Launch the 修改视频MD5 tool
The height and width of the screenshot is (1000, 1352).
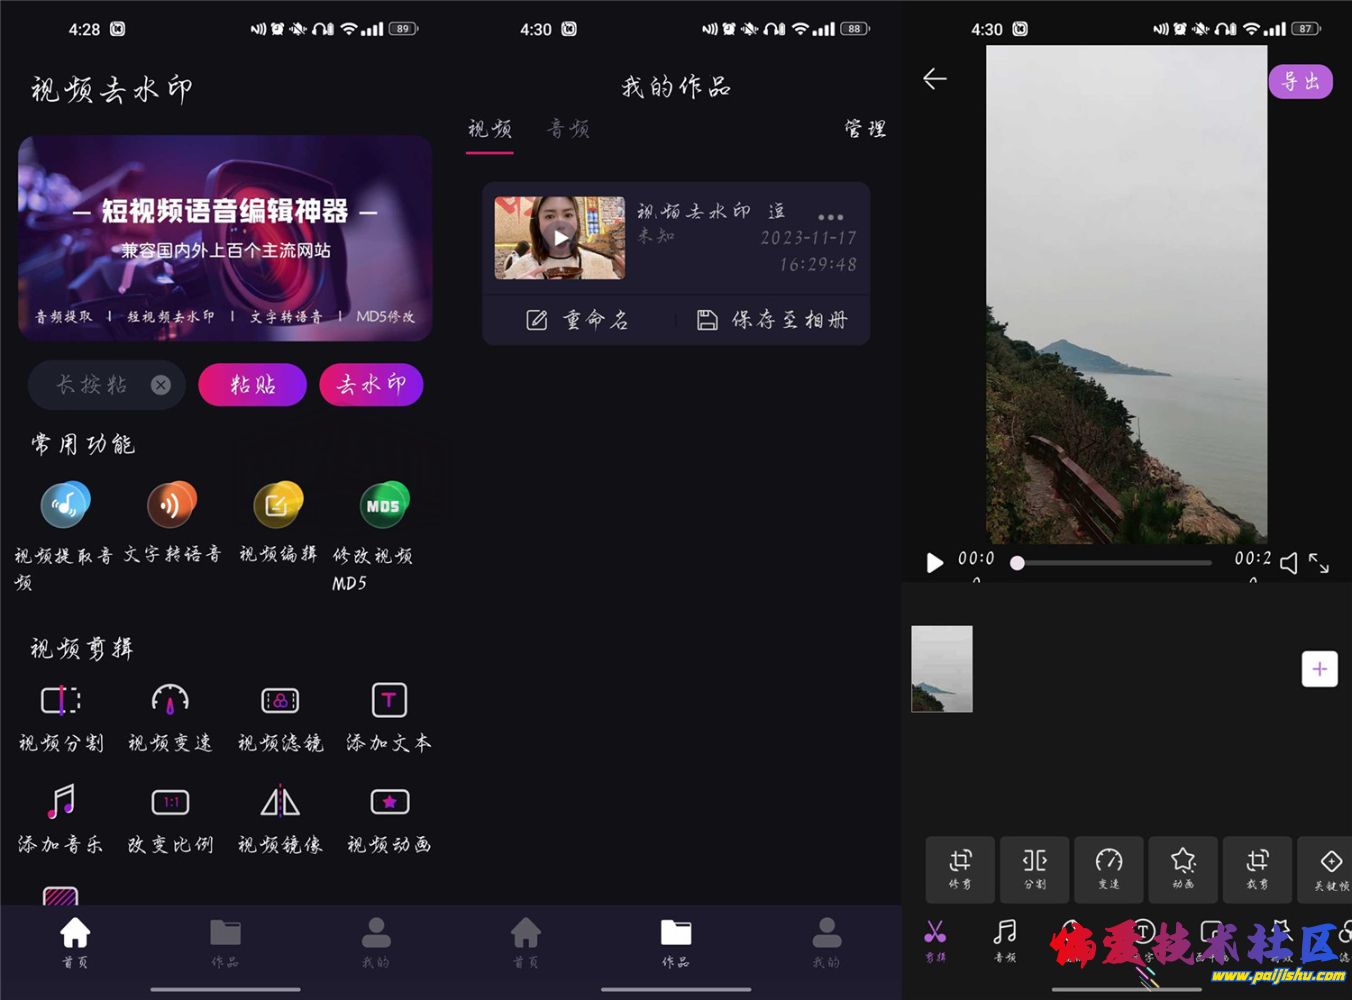click(383, 506)
